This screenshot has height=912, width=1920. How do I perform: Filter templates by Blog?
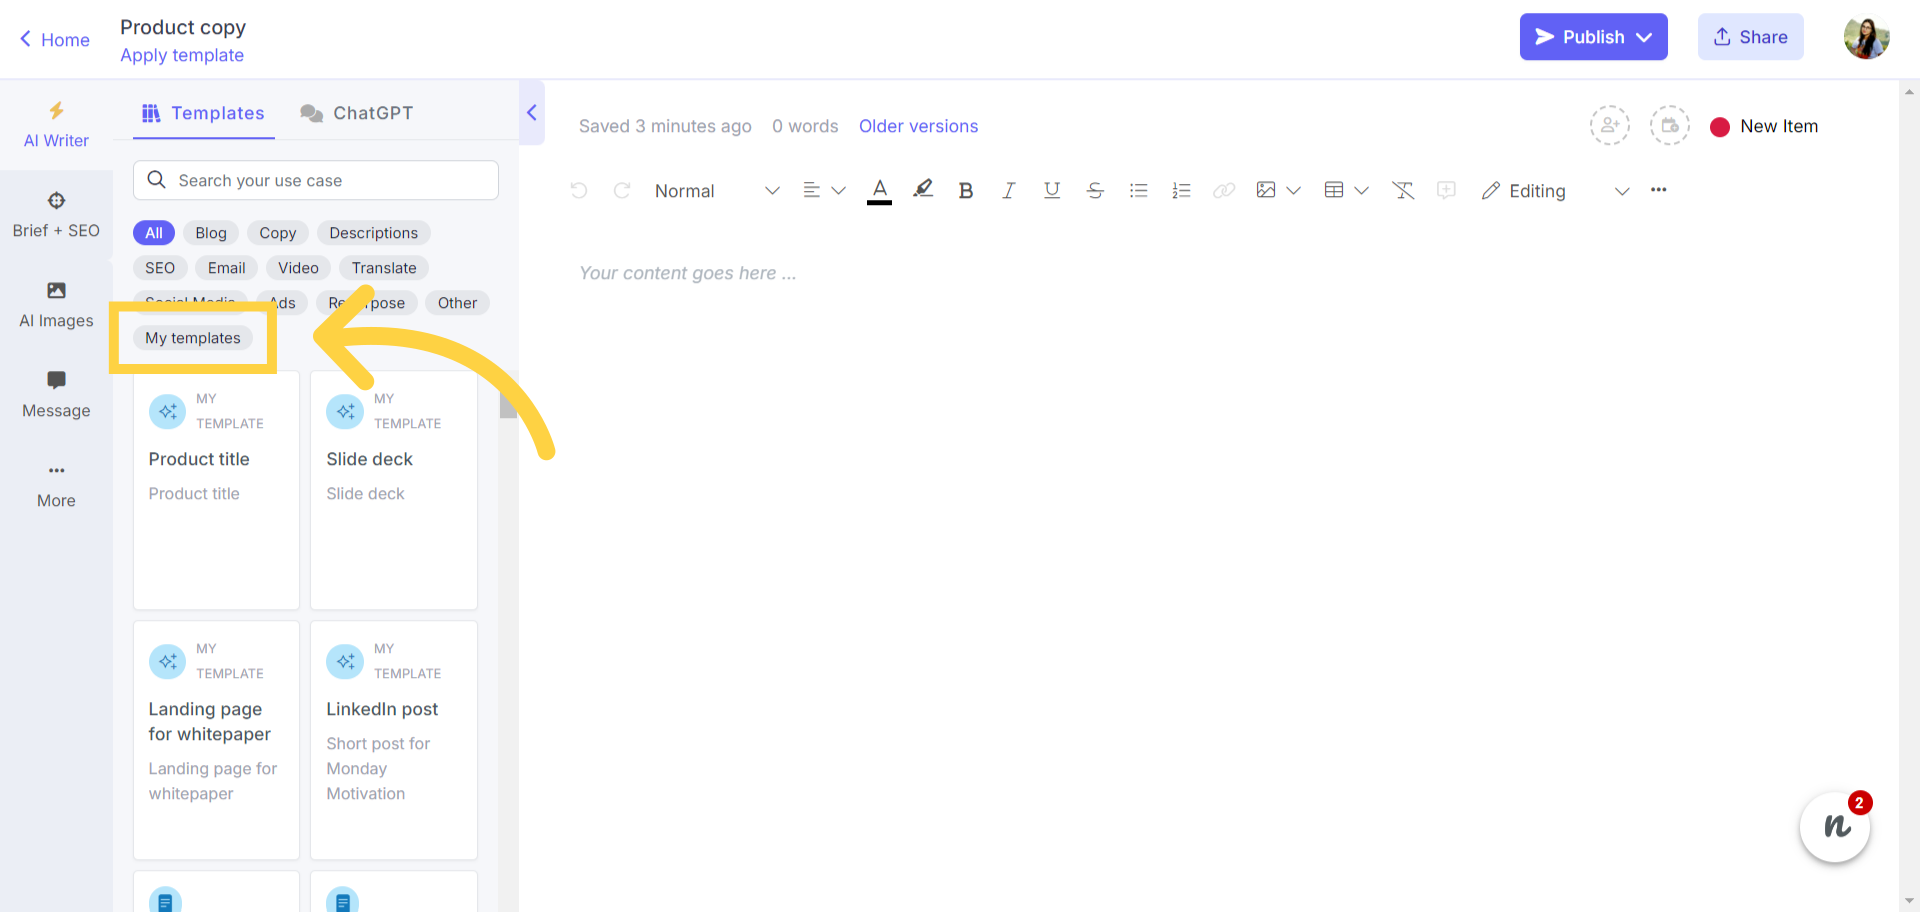211,233
